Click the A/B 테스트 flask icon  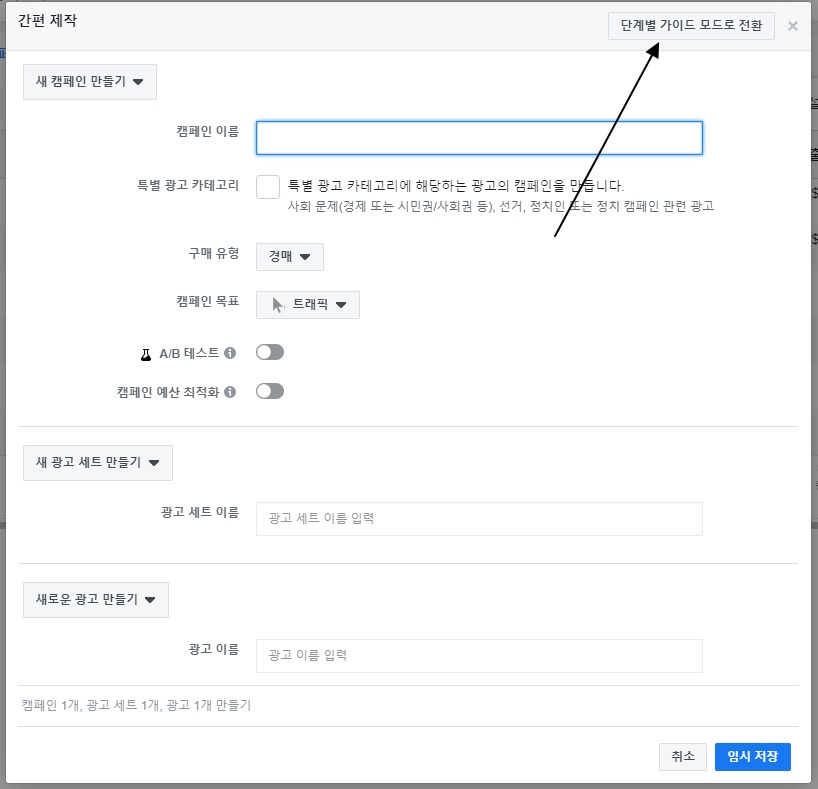[x=147, y=351]
